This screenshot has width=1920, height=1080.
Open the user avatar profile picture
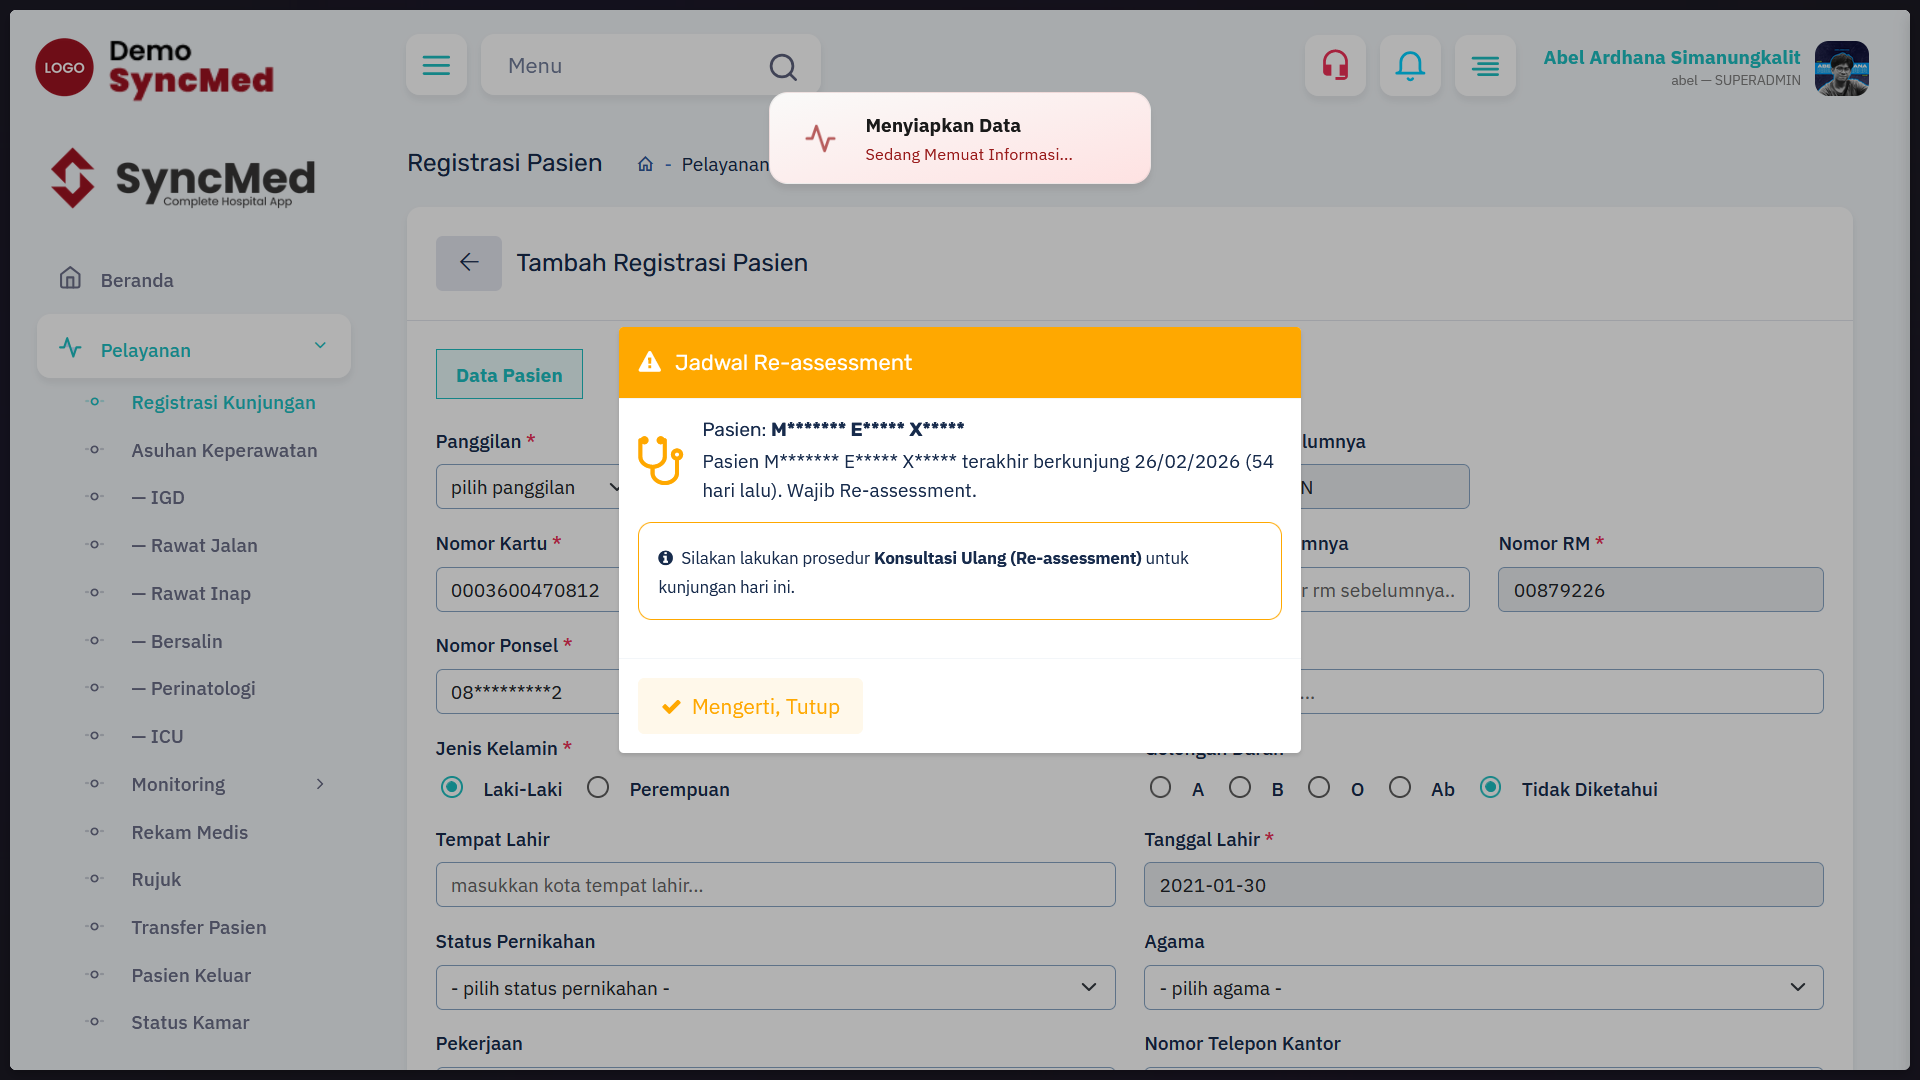click(1842, 68)
